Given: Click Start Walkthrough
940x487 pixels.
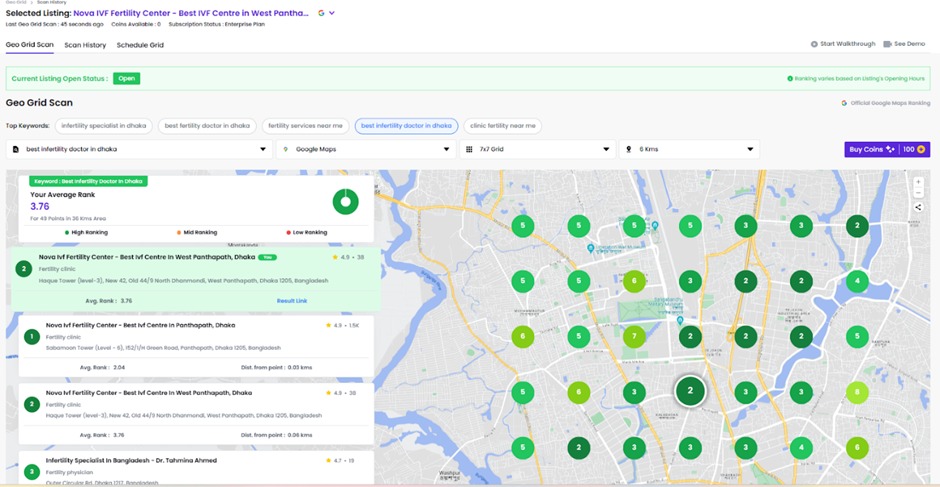Looking at the screenshot, I should pyautogui.click(x=843, y=44).
